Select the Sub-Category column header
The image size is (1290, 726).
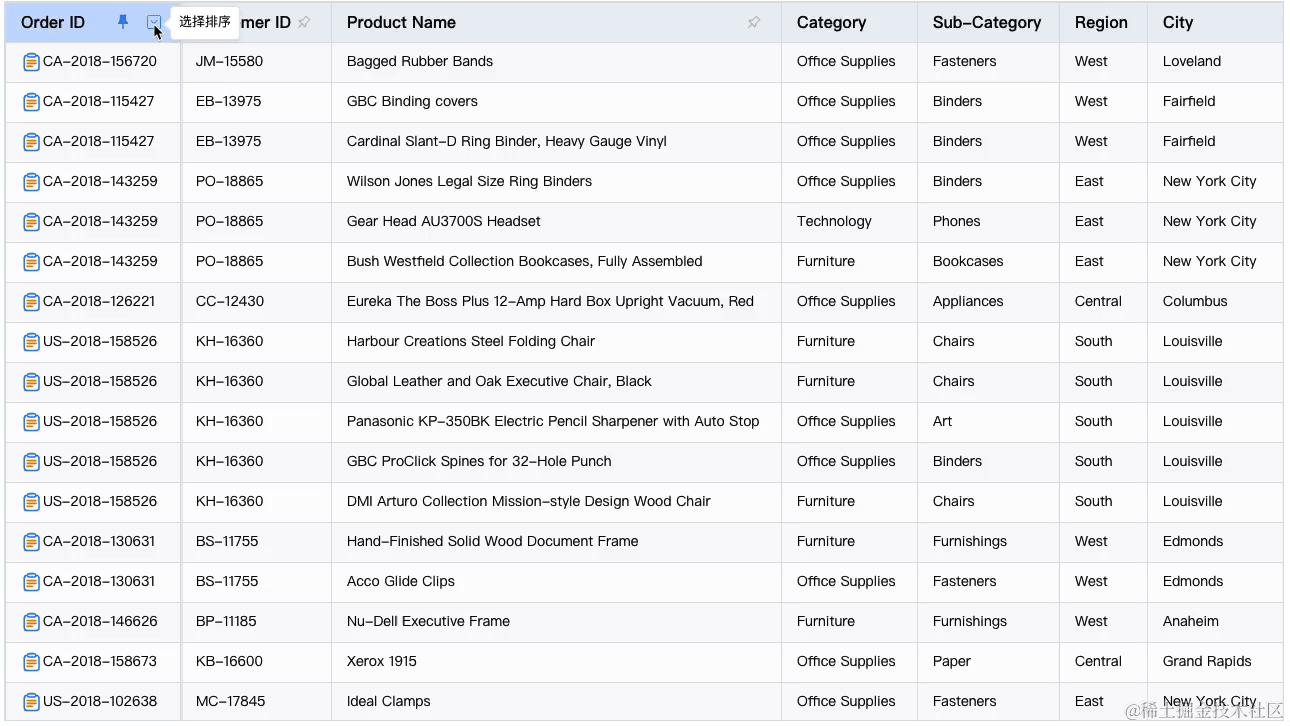click(x=986, y=22)
